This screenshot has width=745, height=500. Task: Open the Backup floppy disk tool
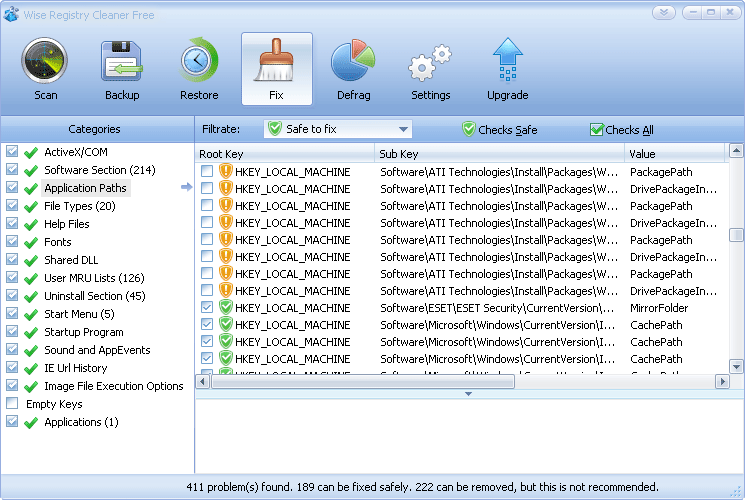[122, 61]
